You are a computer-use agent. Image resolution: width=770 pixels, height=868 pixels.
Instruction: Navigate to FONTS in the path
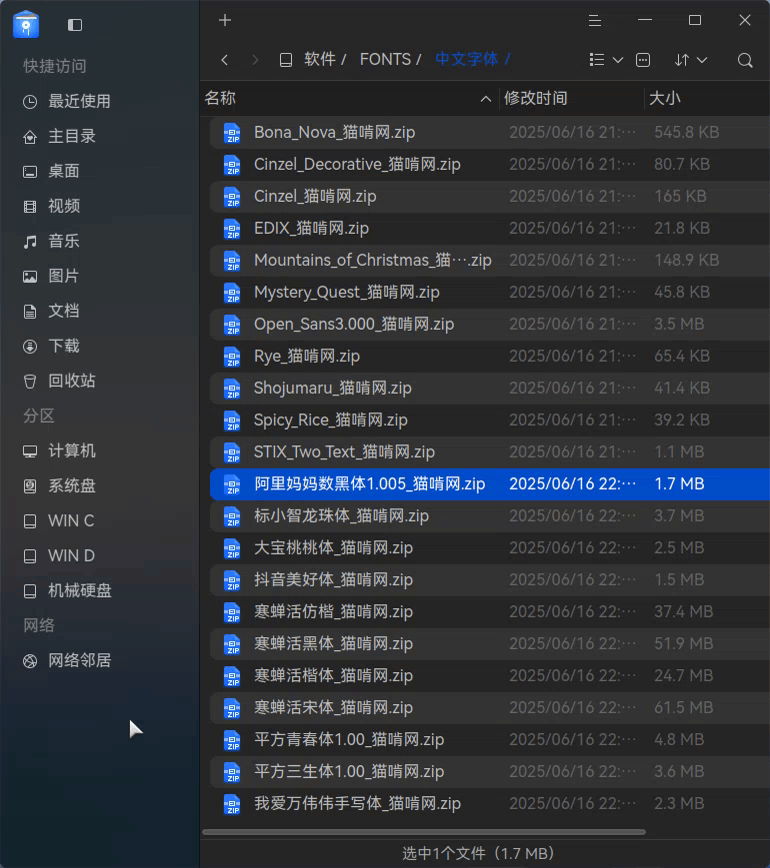(385, 59)
